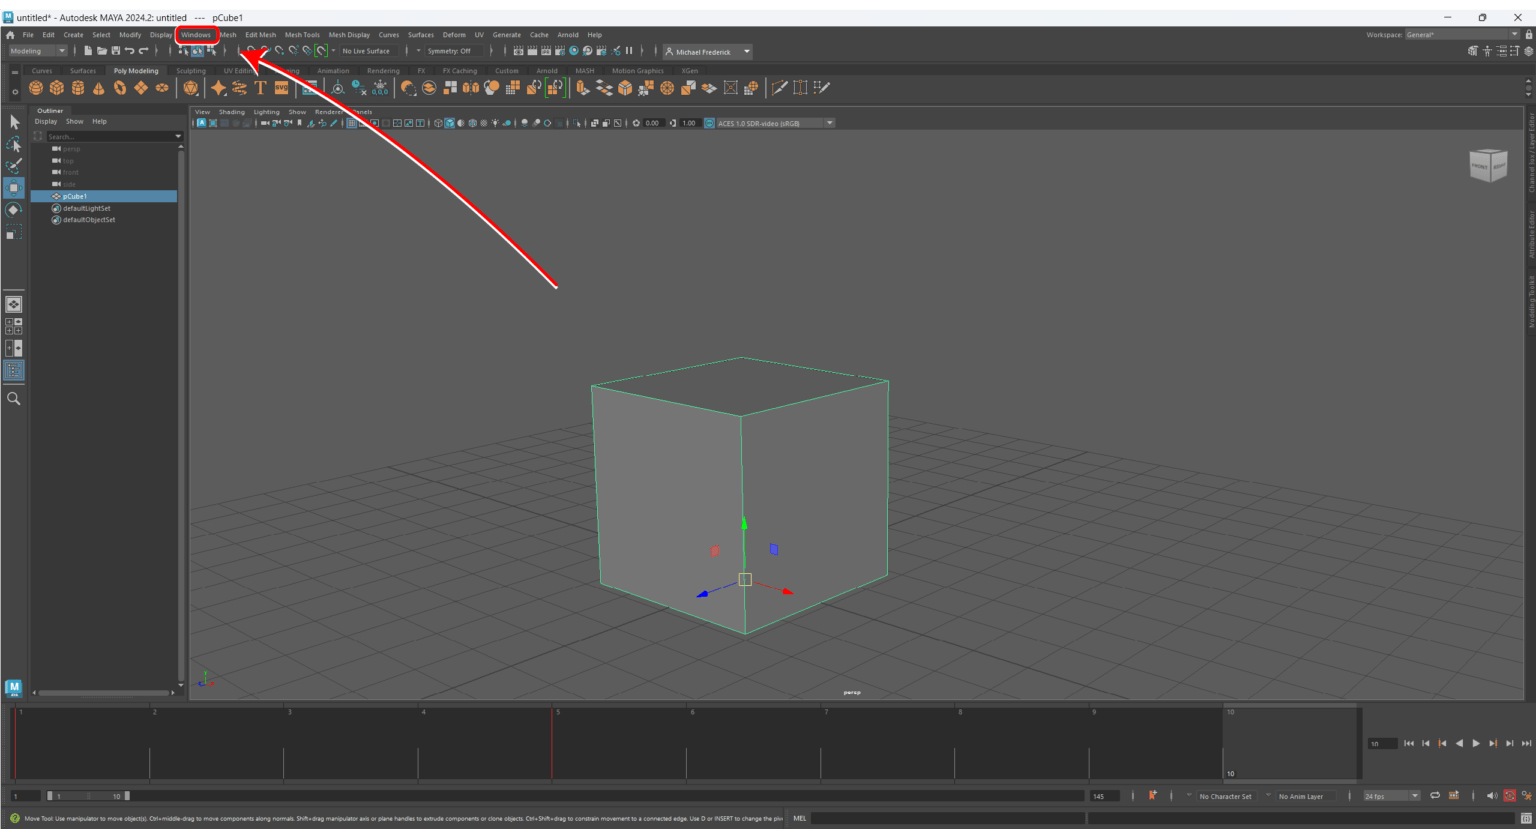Switch to the Motion Graphics shelf tab
1536x829 pixels.
coord(638,71)
